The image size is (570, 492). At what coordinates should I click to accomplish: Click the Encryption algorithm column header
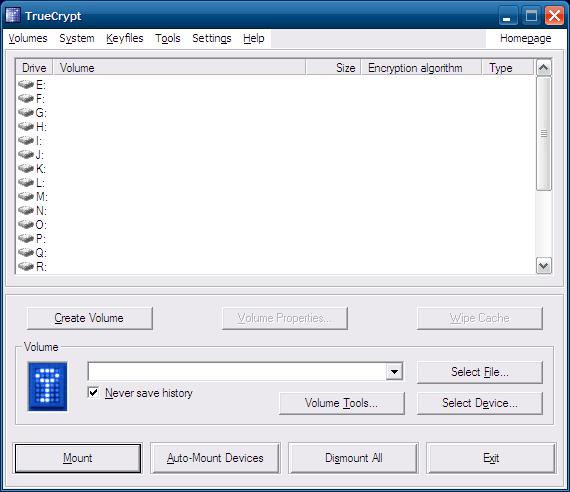422,68
